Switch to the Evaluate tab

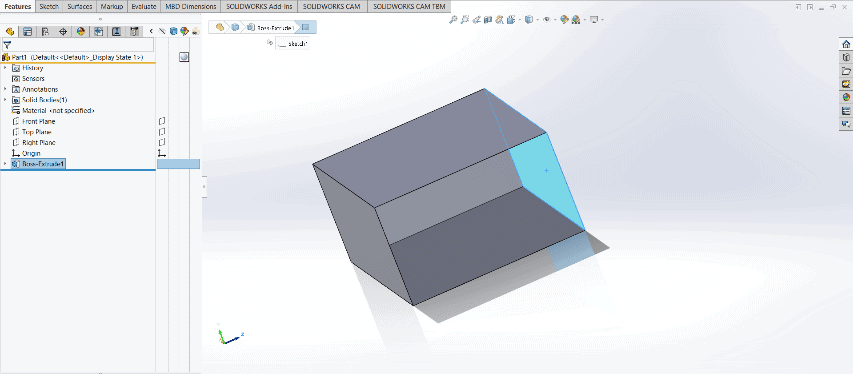pyautogui.click(x=144, y=7)
